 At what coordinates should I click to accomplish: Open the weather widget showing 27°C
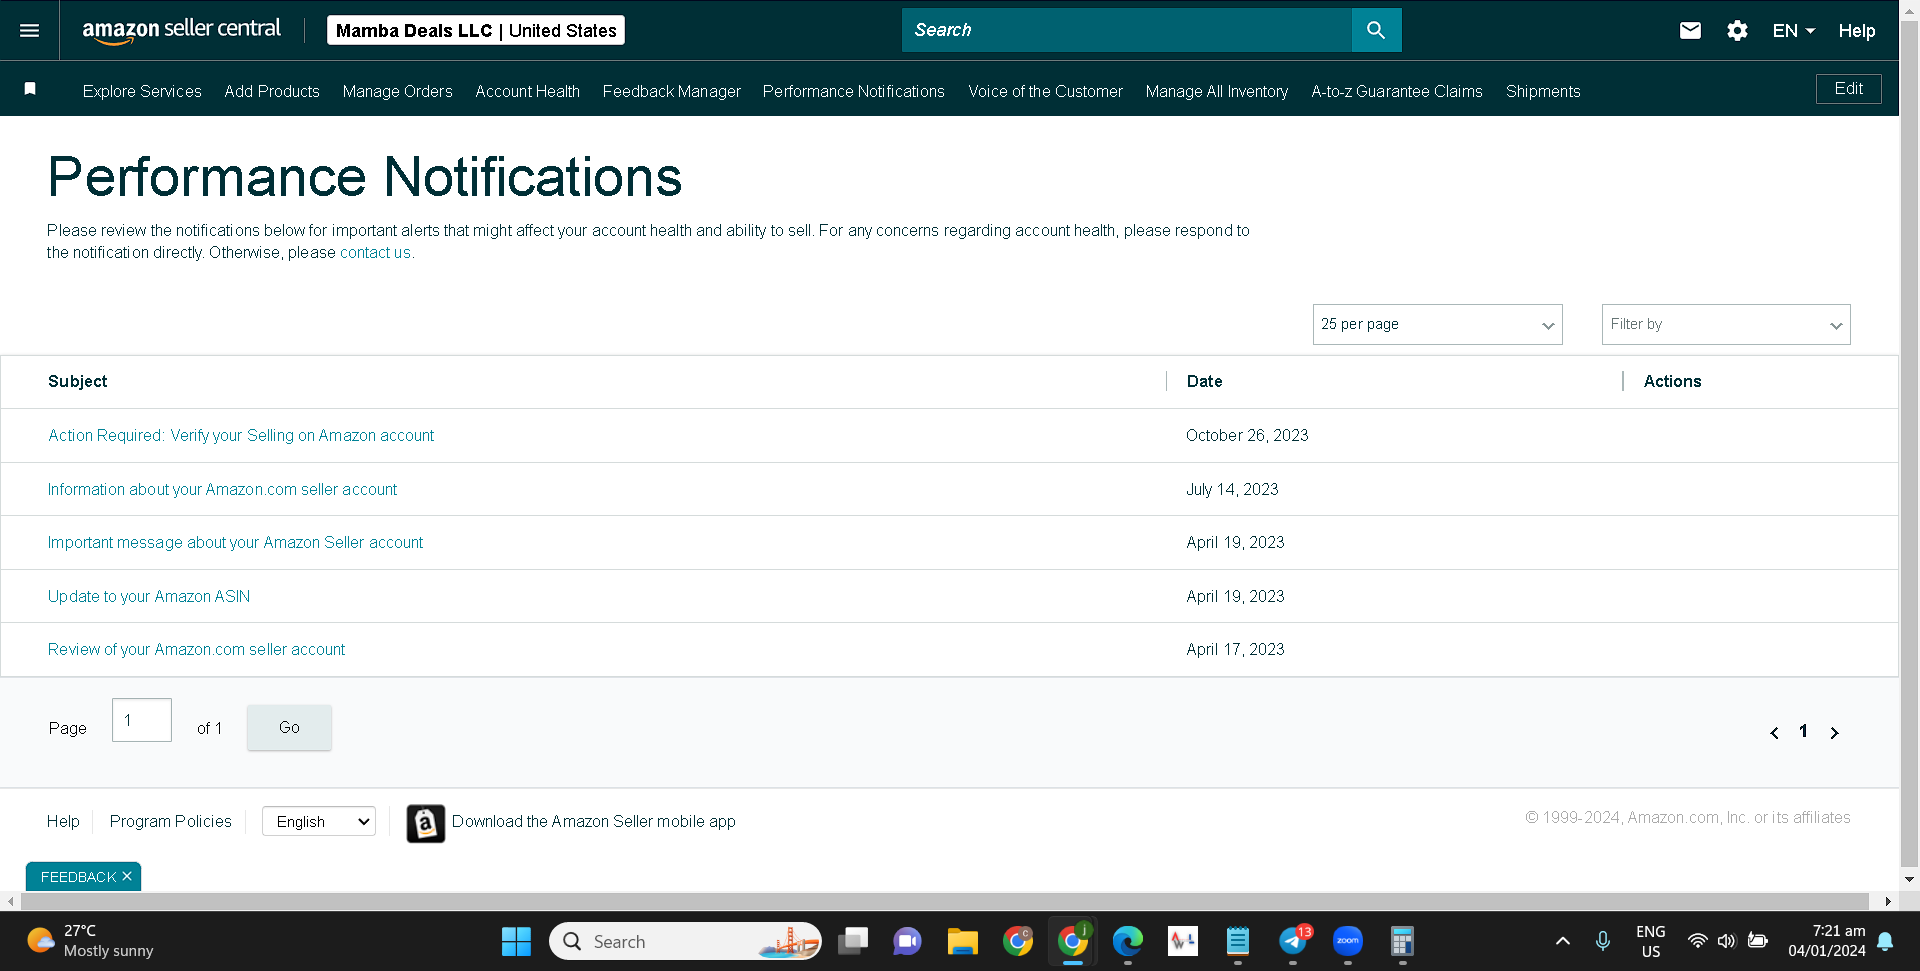click(x=90, y=941)
